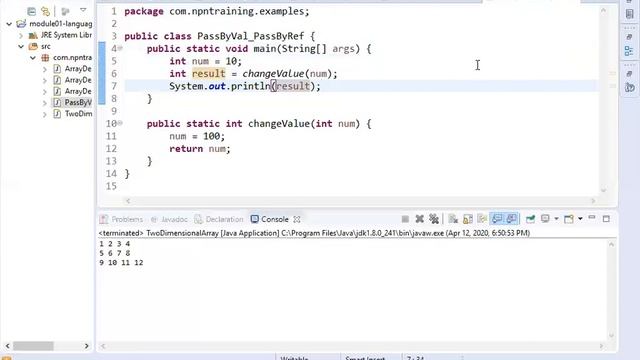Image resolution: width=640 pixels, height=360 pixels.
Task: Restore lower stacked view in right trim
Action: pyautogui.click(x=629, y=74)
